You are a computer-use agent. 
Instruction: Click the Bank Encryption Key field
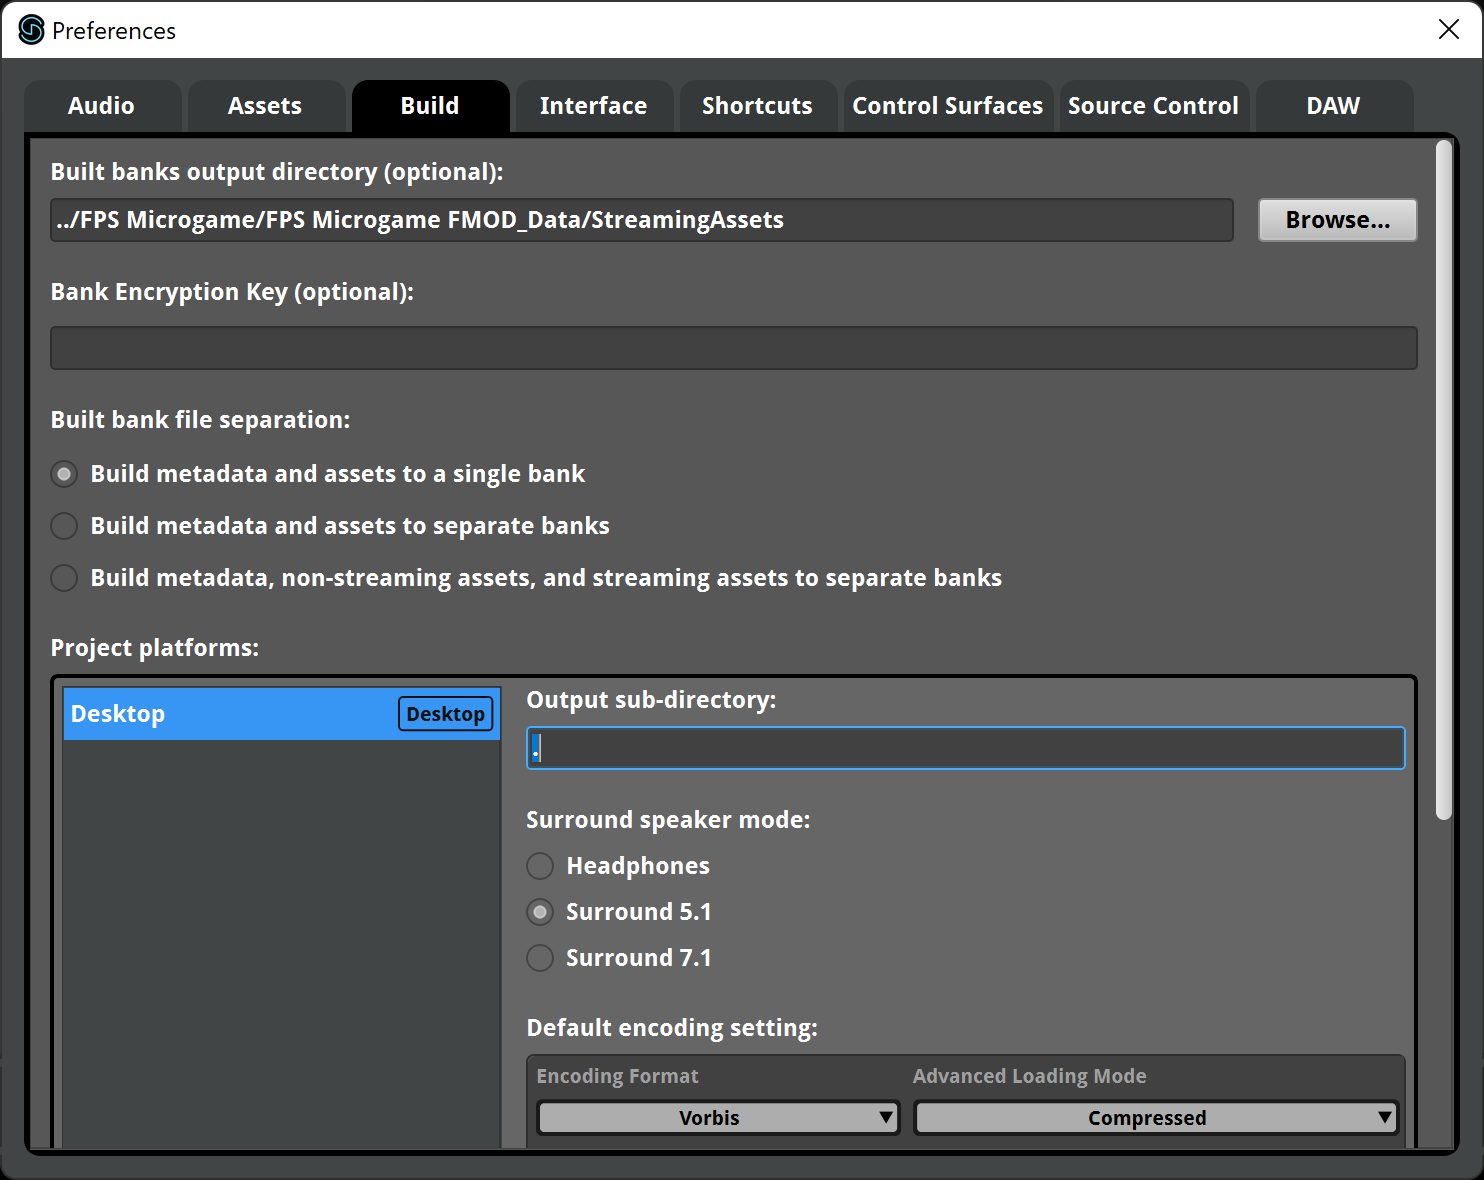734,348
